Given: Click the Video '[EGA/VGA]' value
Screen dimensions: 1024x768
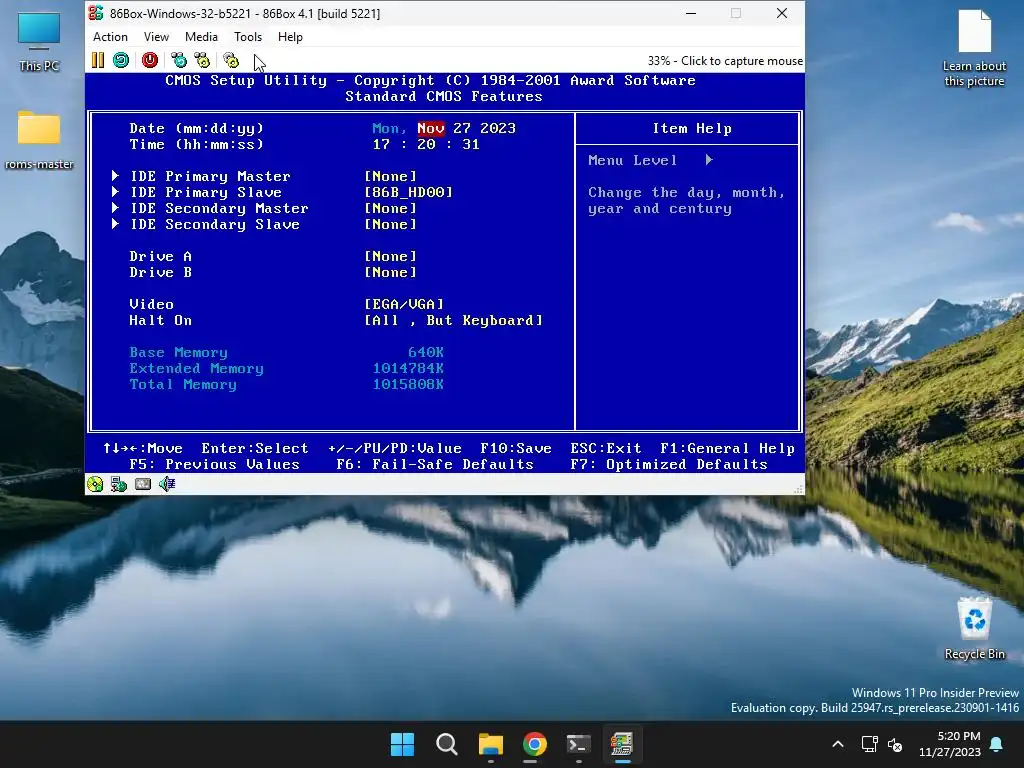Looking at the screenshot, I should tap(404, 304).
